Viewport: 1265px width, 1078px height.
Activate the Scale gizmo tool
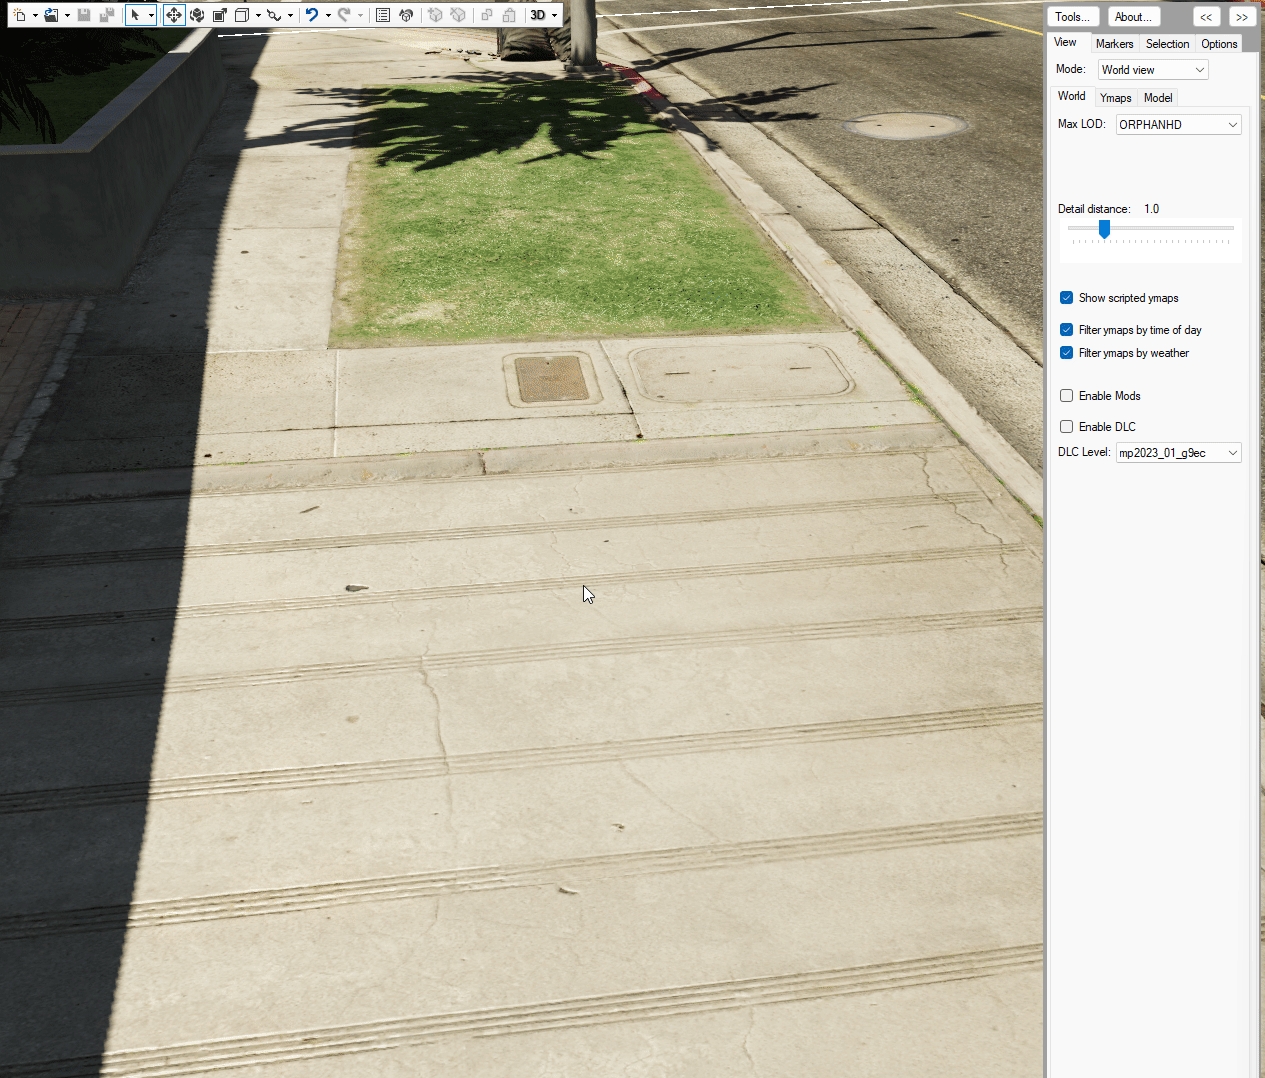tap(220, 15)
